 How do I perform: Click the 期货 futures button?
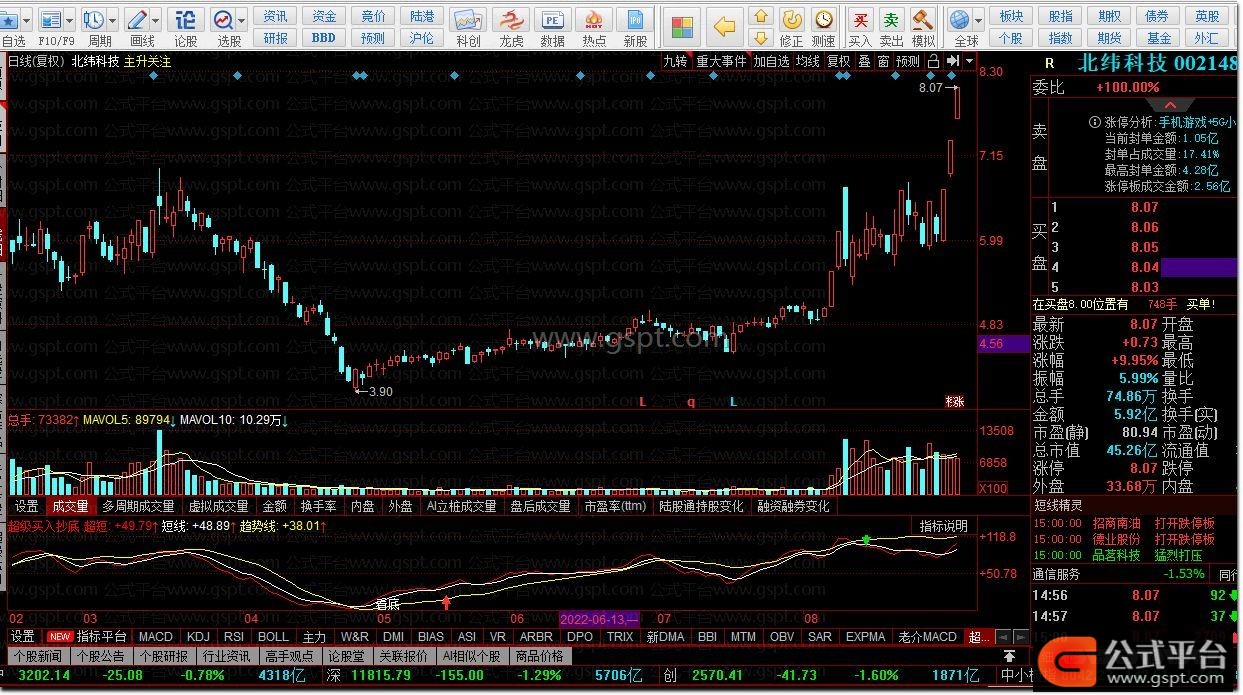pos(1110,37)
